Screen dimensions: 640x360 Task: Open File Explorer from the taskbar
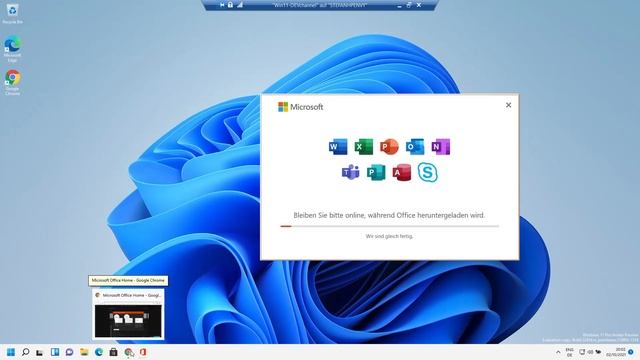point(84,352)
